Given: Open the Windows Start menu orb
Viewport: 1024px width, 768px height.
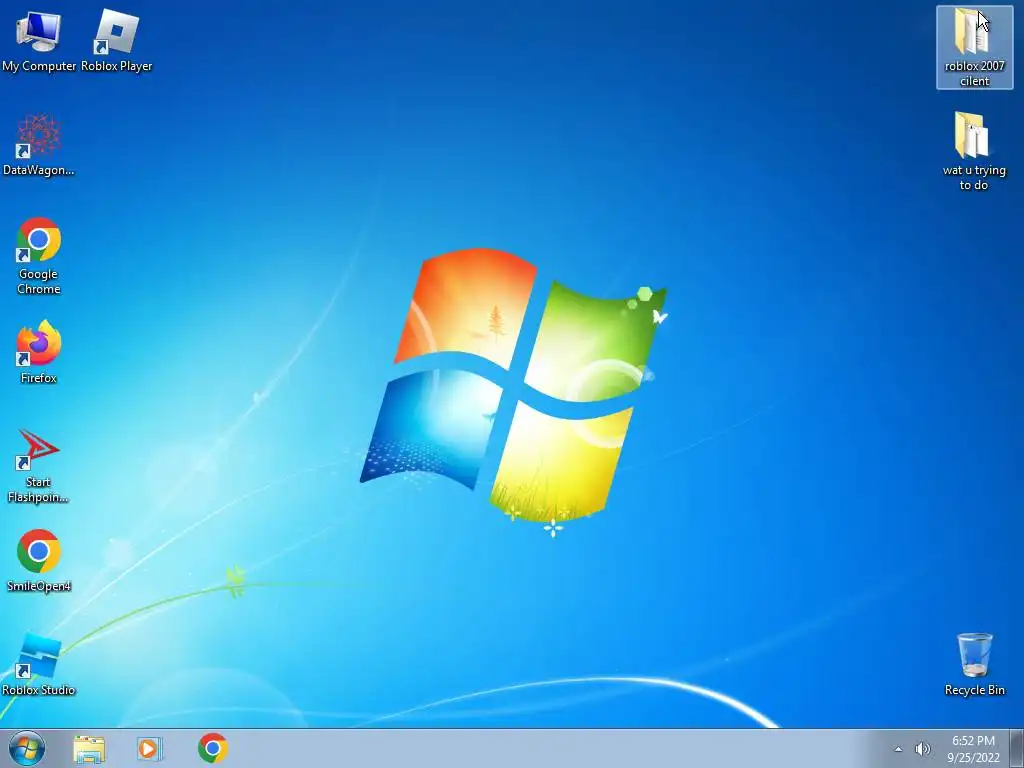Looking at the screenshot, I should pos(27,748).
